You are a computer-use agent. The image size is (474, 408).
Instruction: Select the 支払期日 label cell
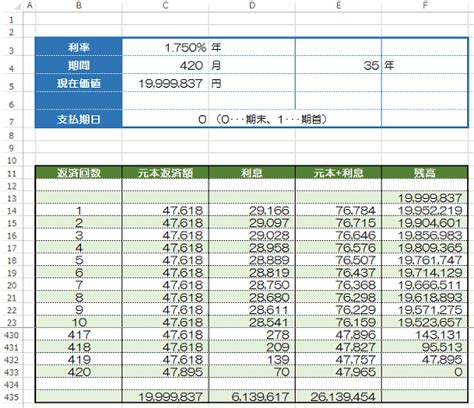pyautogui.click(x=79, y=119)
